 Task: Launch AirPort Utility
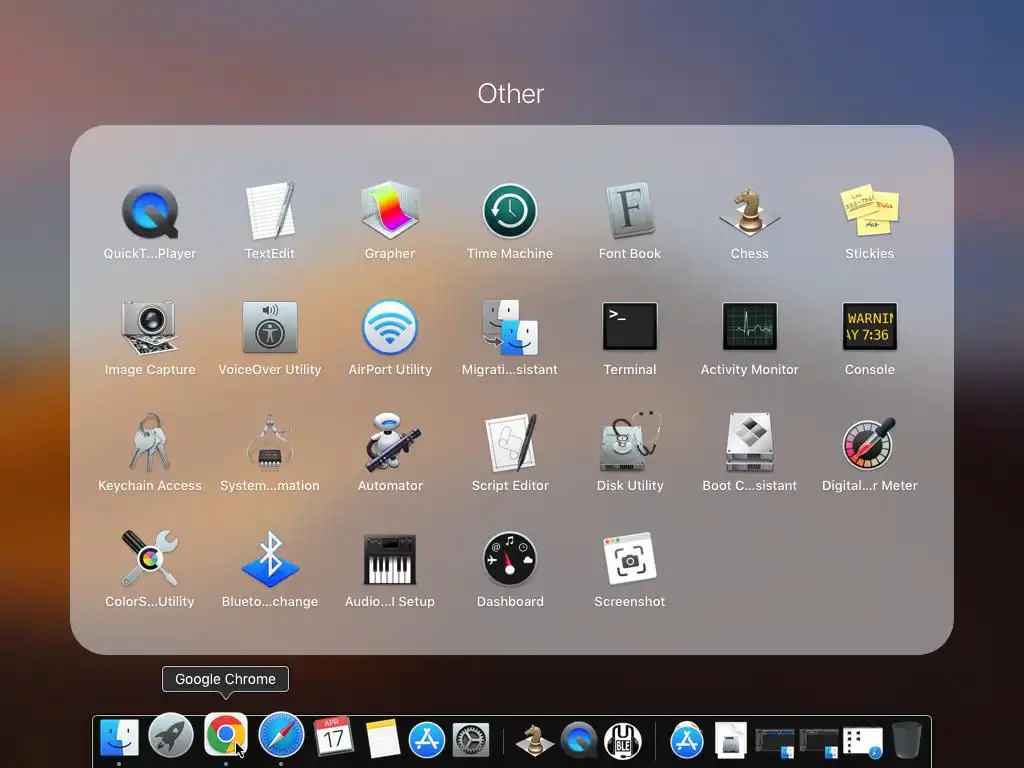[x=390, y=327]
